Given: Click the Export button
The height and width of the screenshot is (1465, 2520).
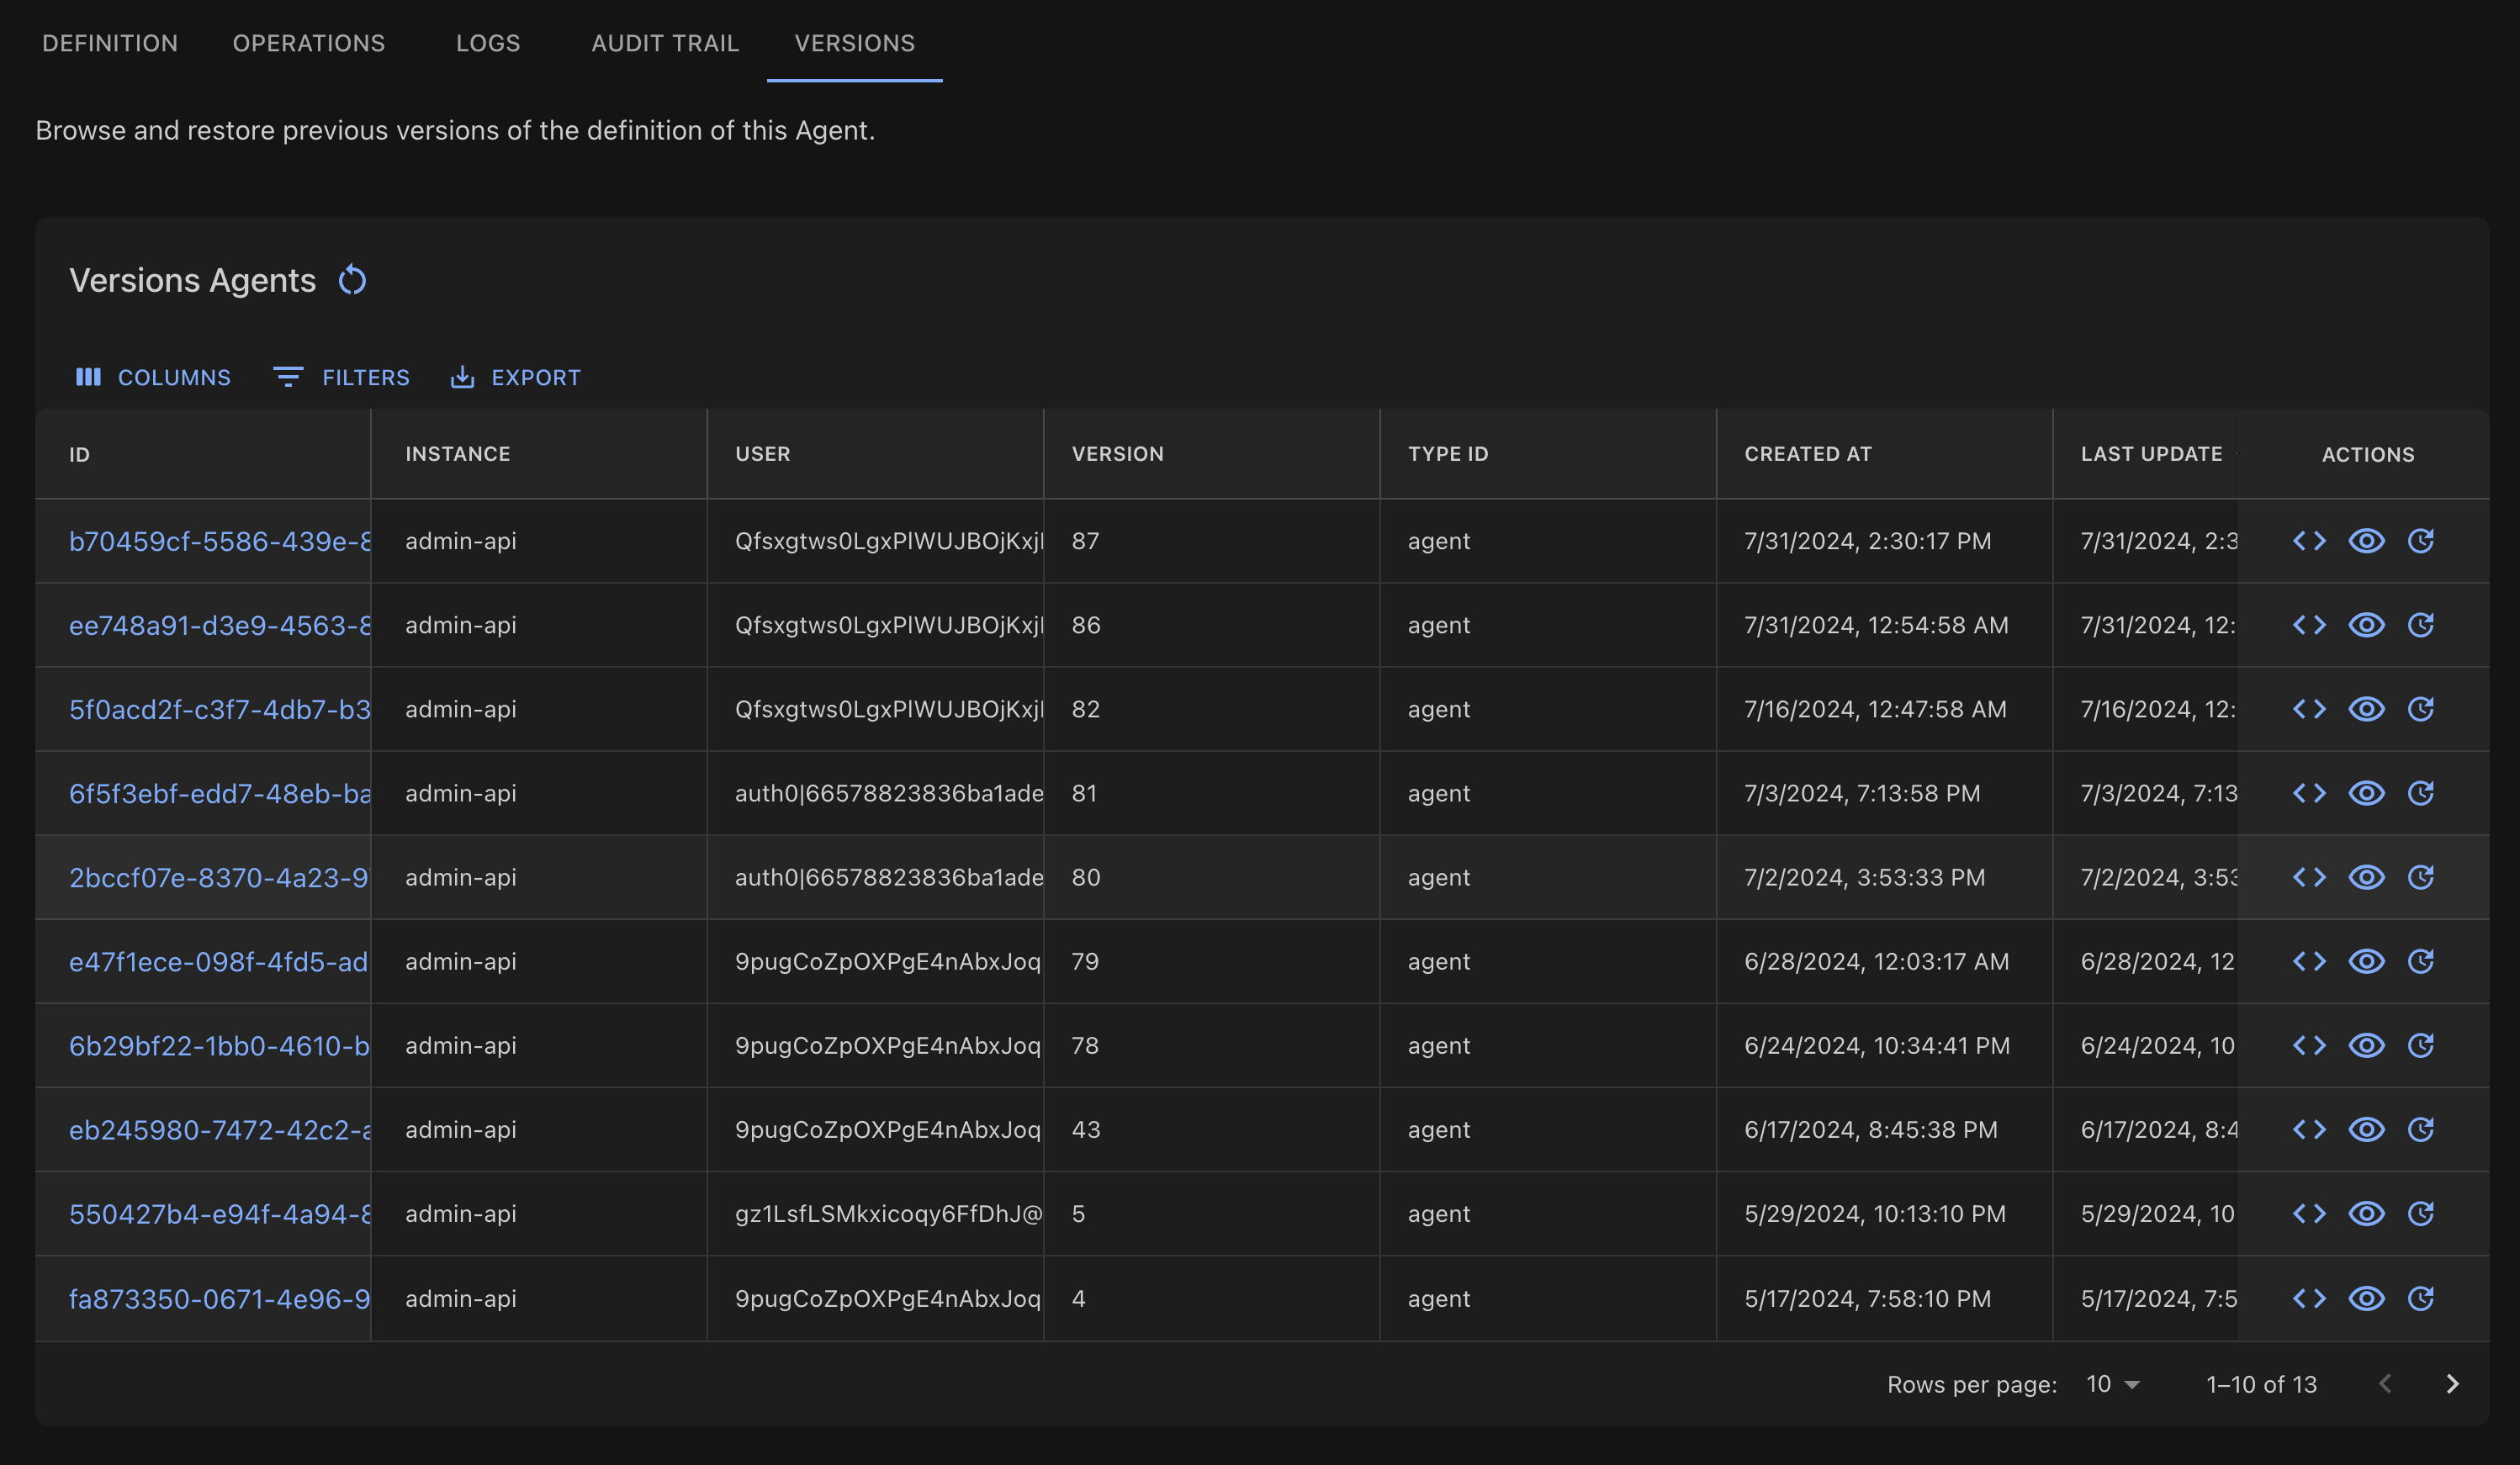Looking at the screenshot, I should click(516, 377).
